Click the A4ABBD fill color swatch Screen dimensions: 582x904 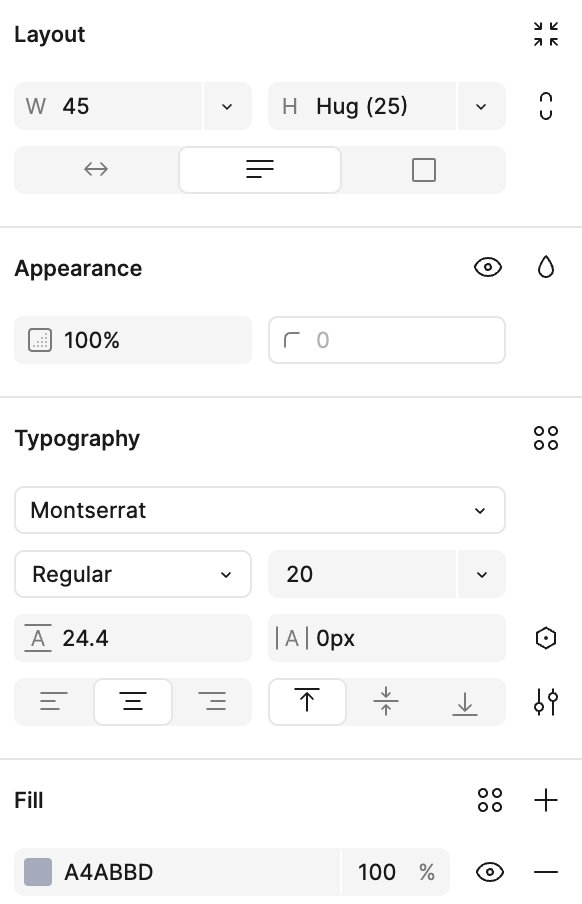click(x=38, y=872)
